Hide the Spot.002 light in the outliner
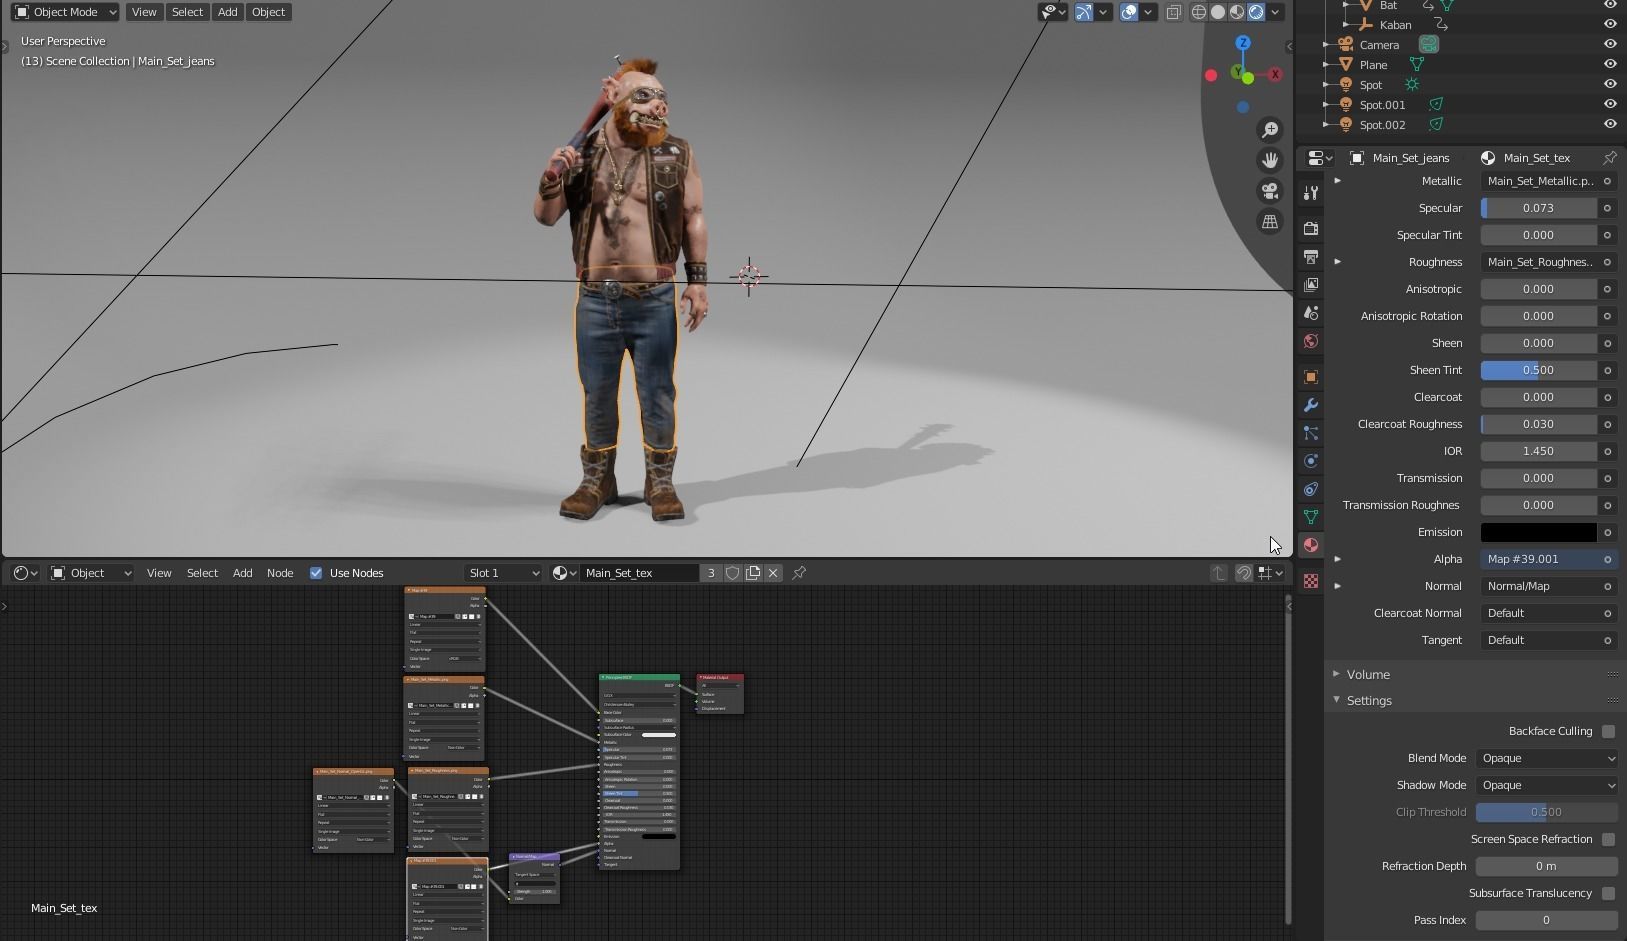 click(x=1610, y=125)
